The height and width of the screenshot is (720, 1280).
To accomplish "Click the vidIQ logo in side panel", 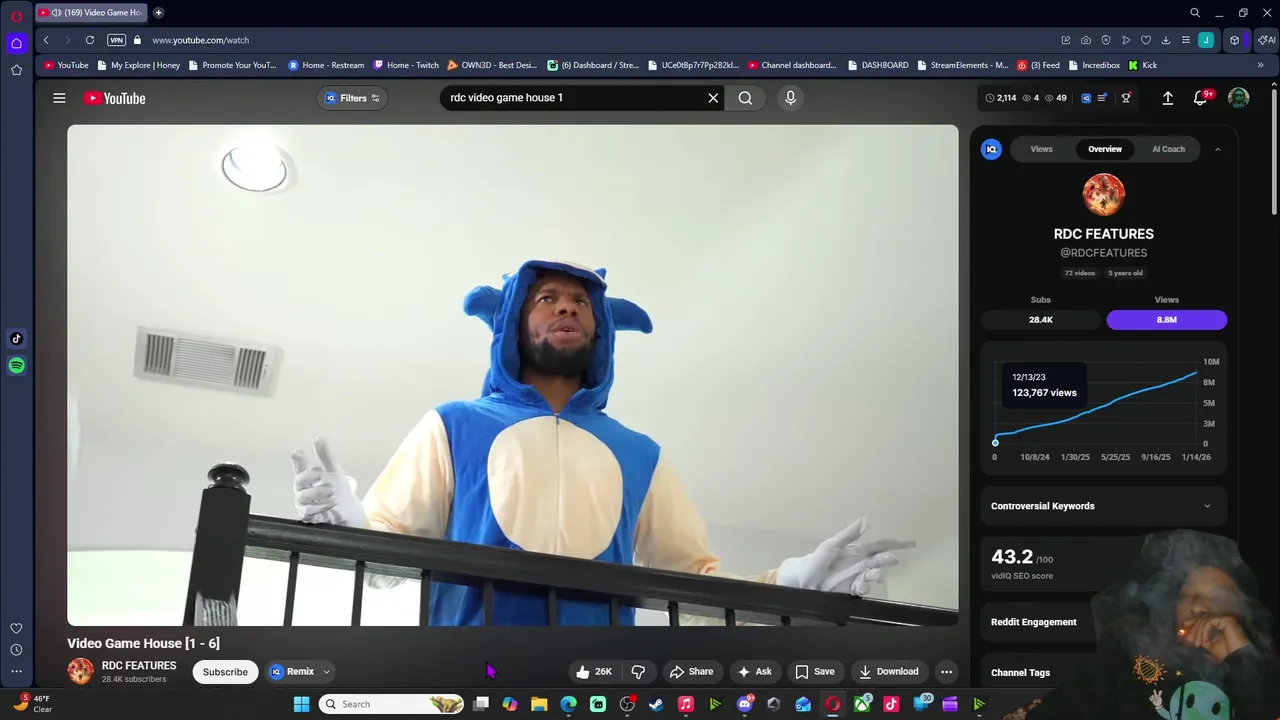I will coord(991,149).
